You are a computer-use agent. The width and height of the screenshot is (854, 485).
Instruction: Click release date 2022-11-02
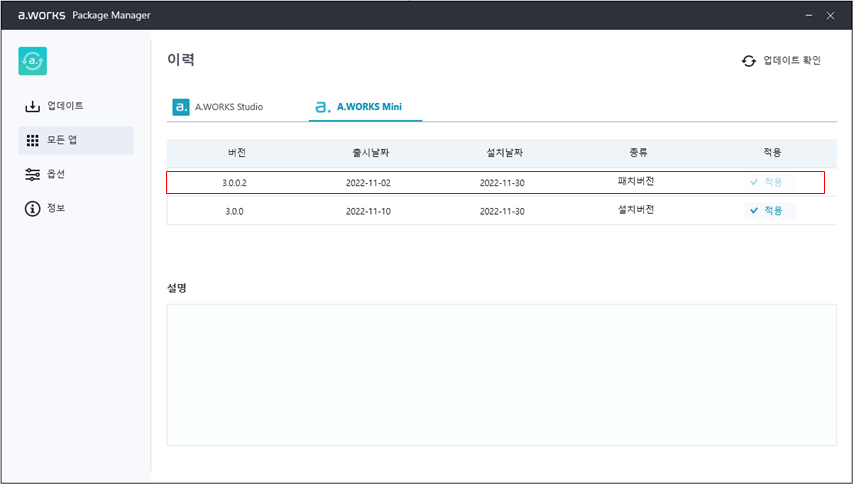tap(368, 183)
